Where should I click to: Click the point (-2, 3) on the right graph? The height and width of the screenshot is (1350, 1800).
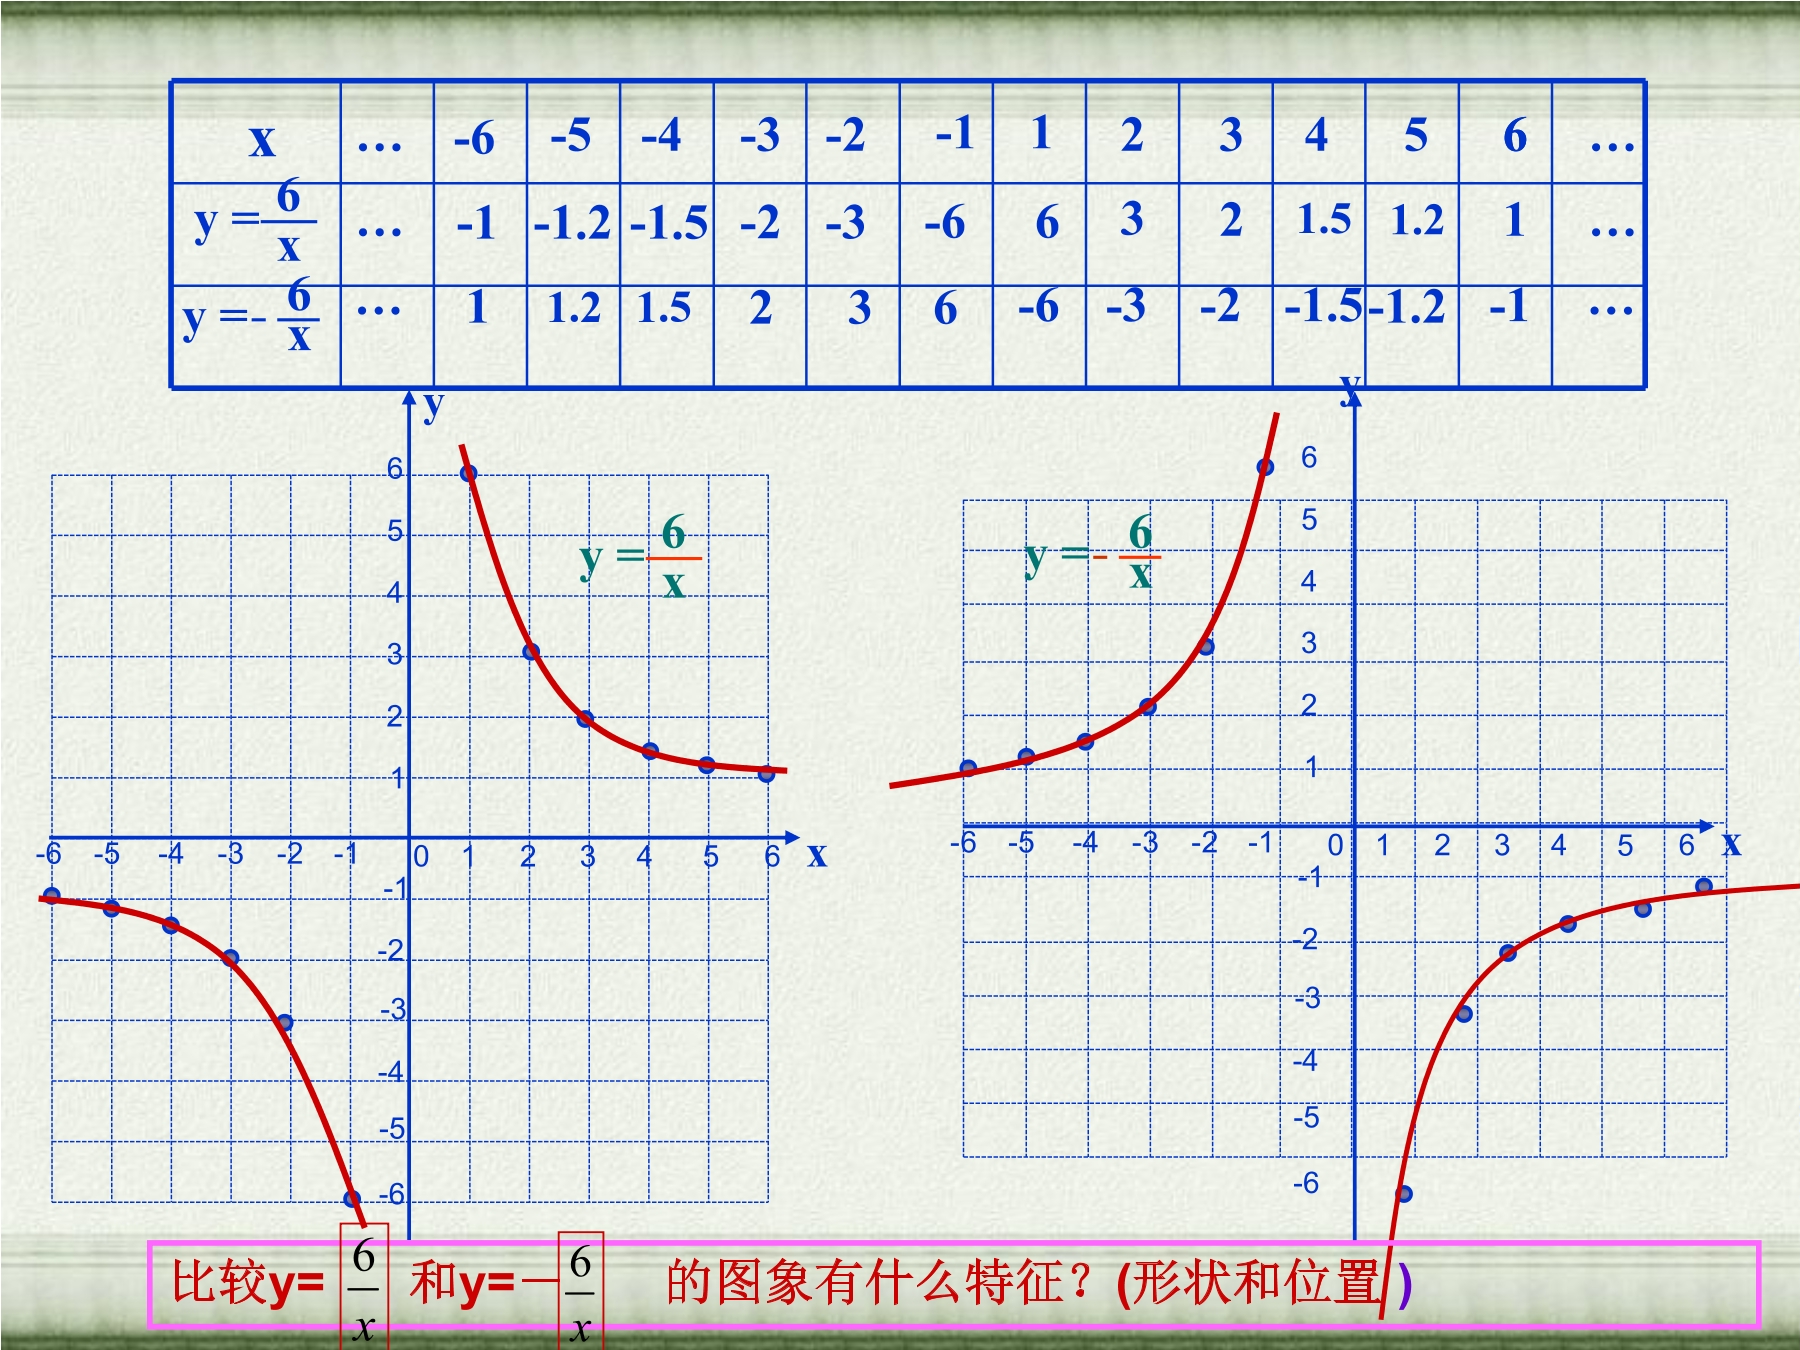[x=1206, y=647]
